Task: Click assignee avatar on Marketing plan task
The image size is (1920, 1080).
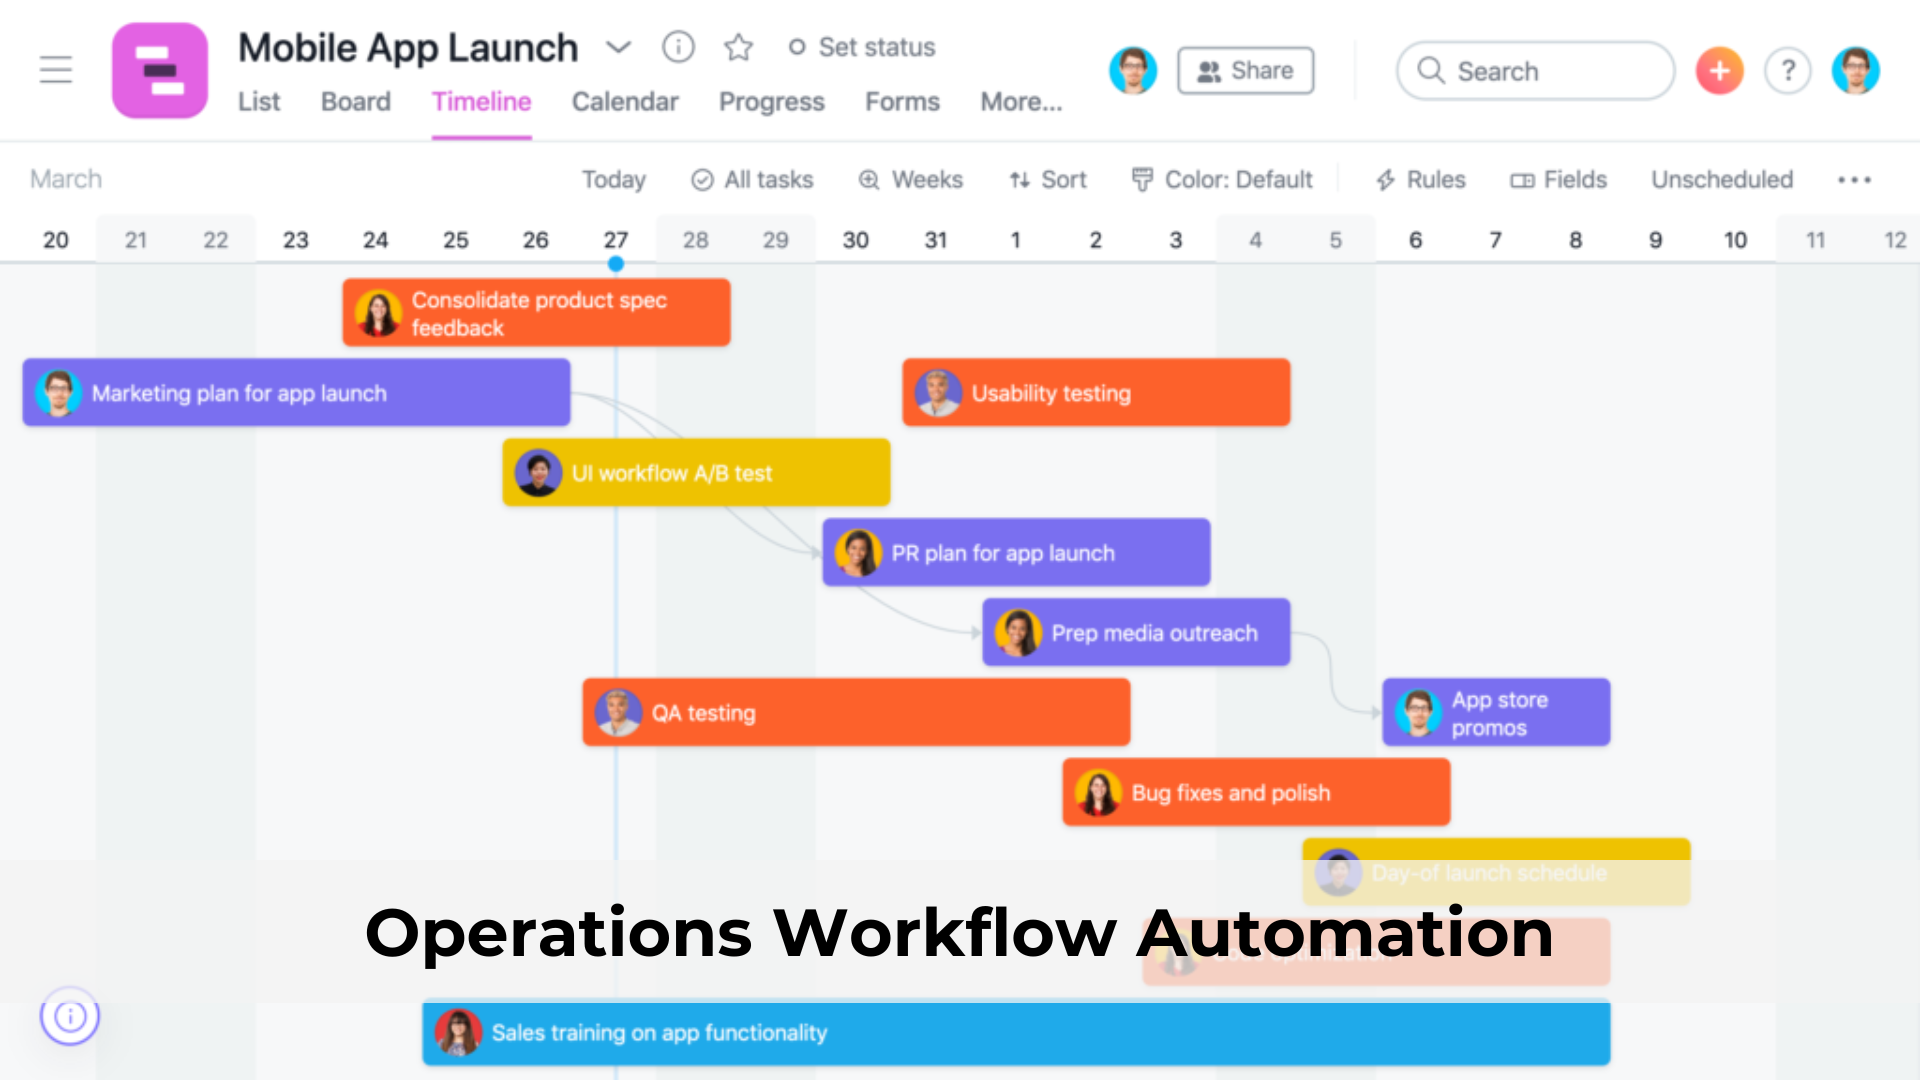Action: pyautogui.click(x=59, y=393)
